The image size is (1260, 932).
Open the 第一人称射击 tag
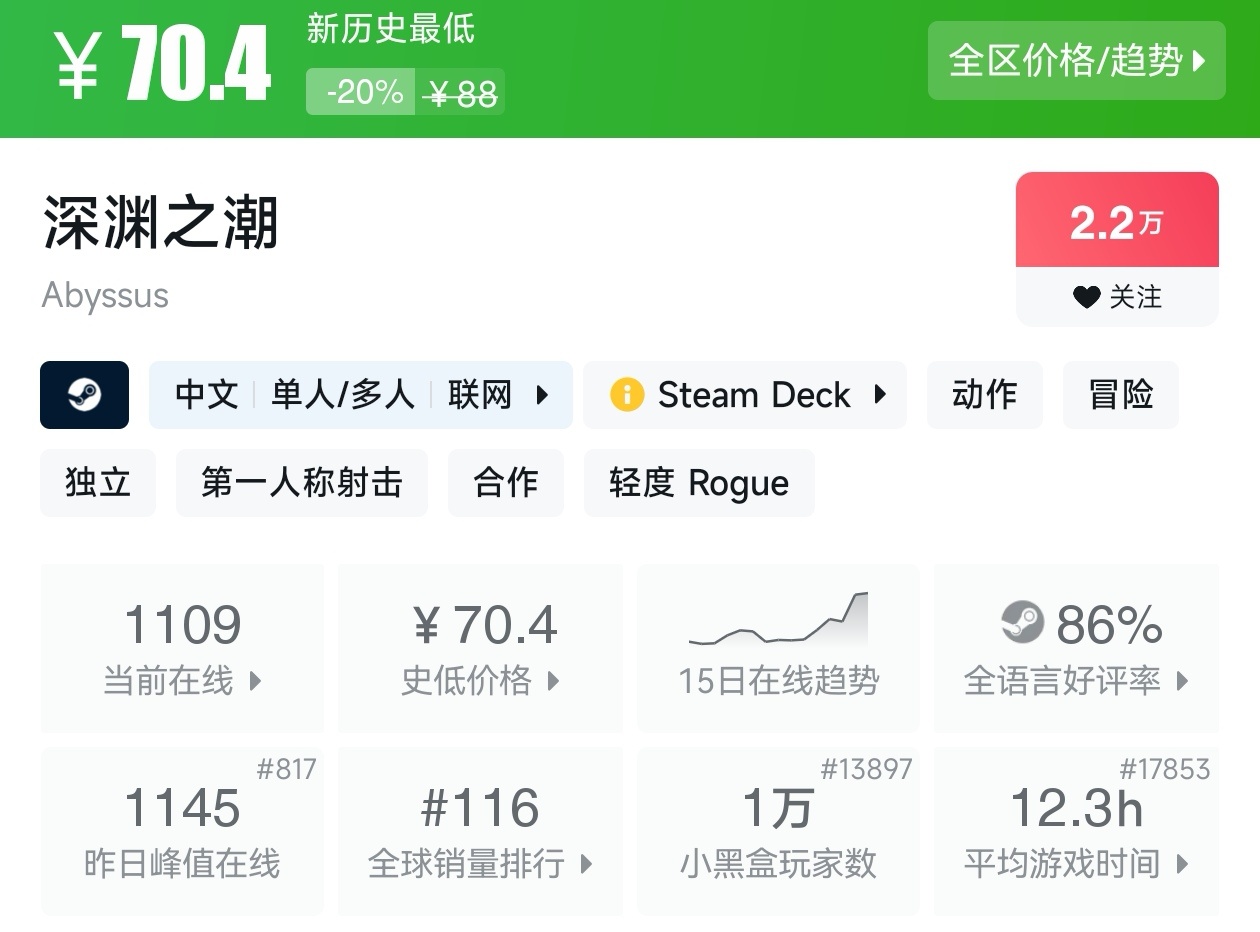pos(301,483)
